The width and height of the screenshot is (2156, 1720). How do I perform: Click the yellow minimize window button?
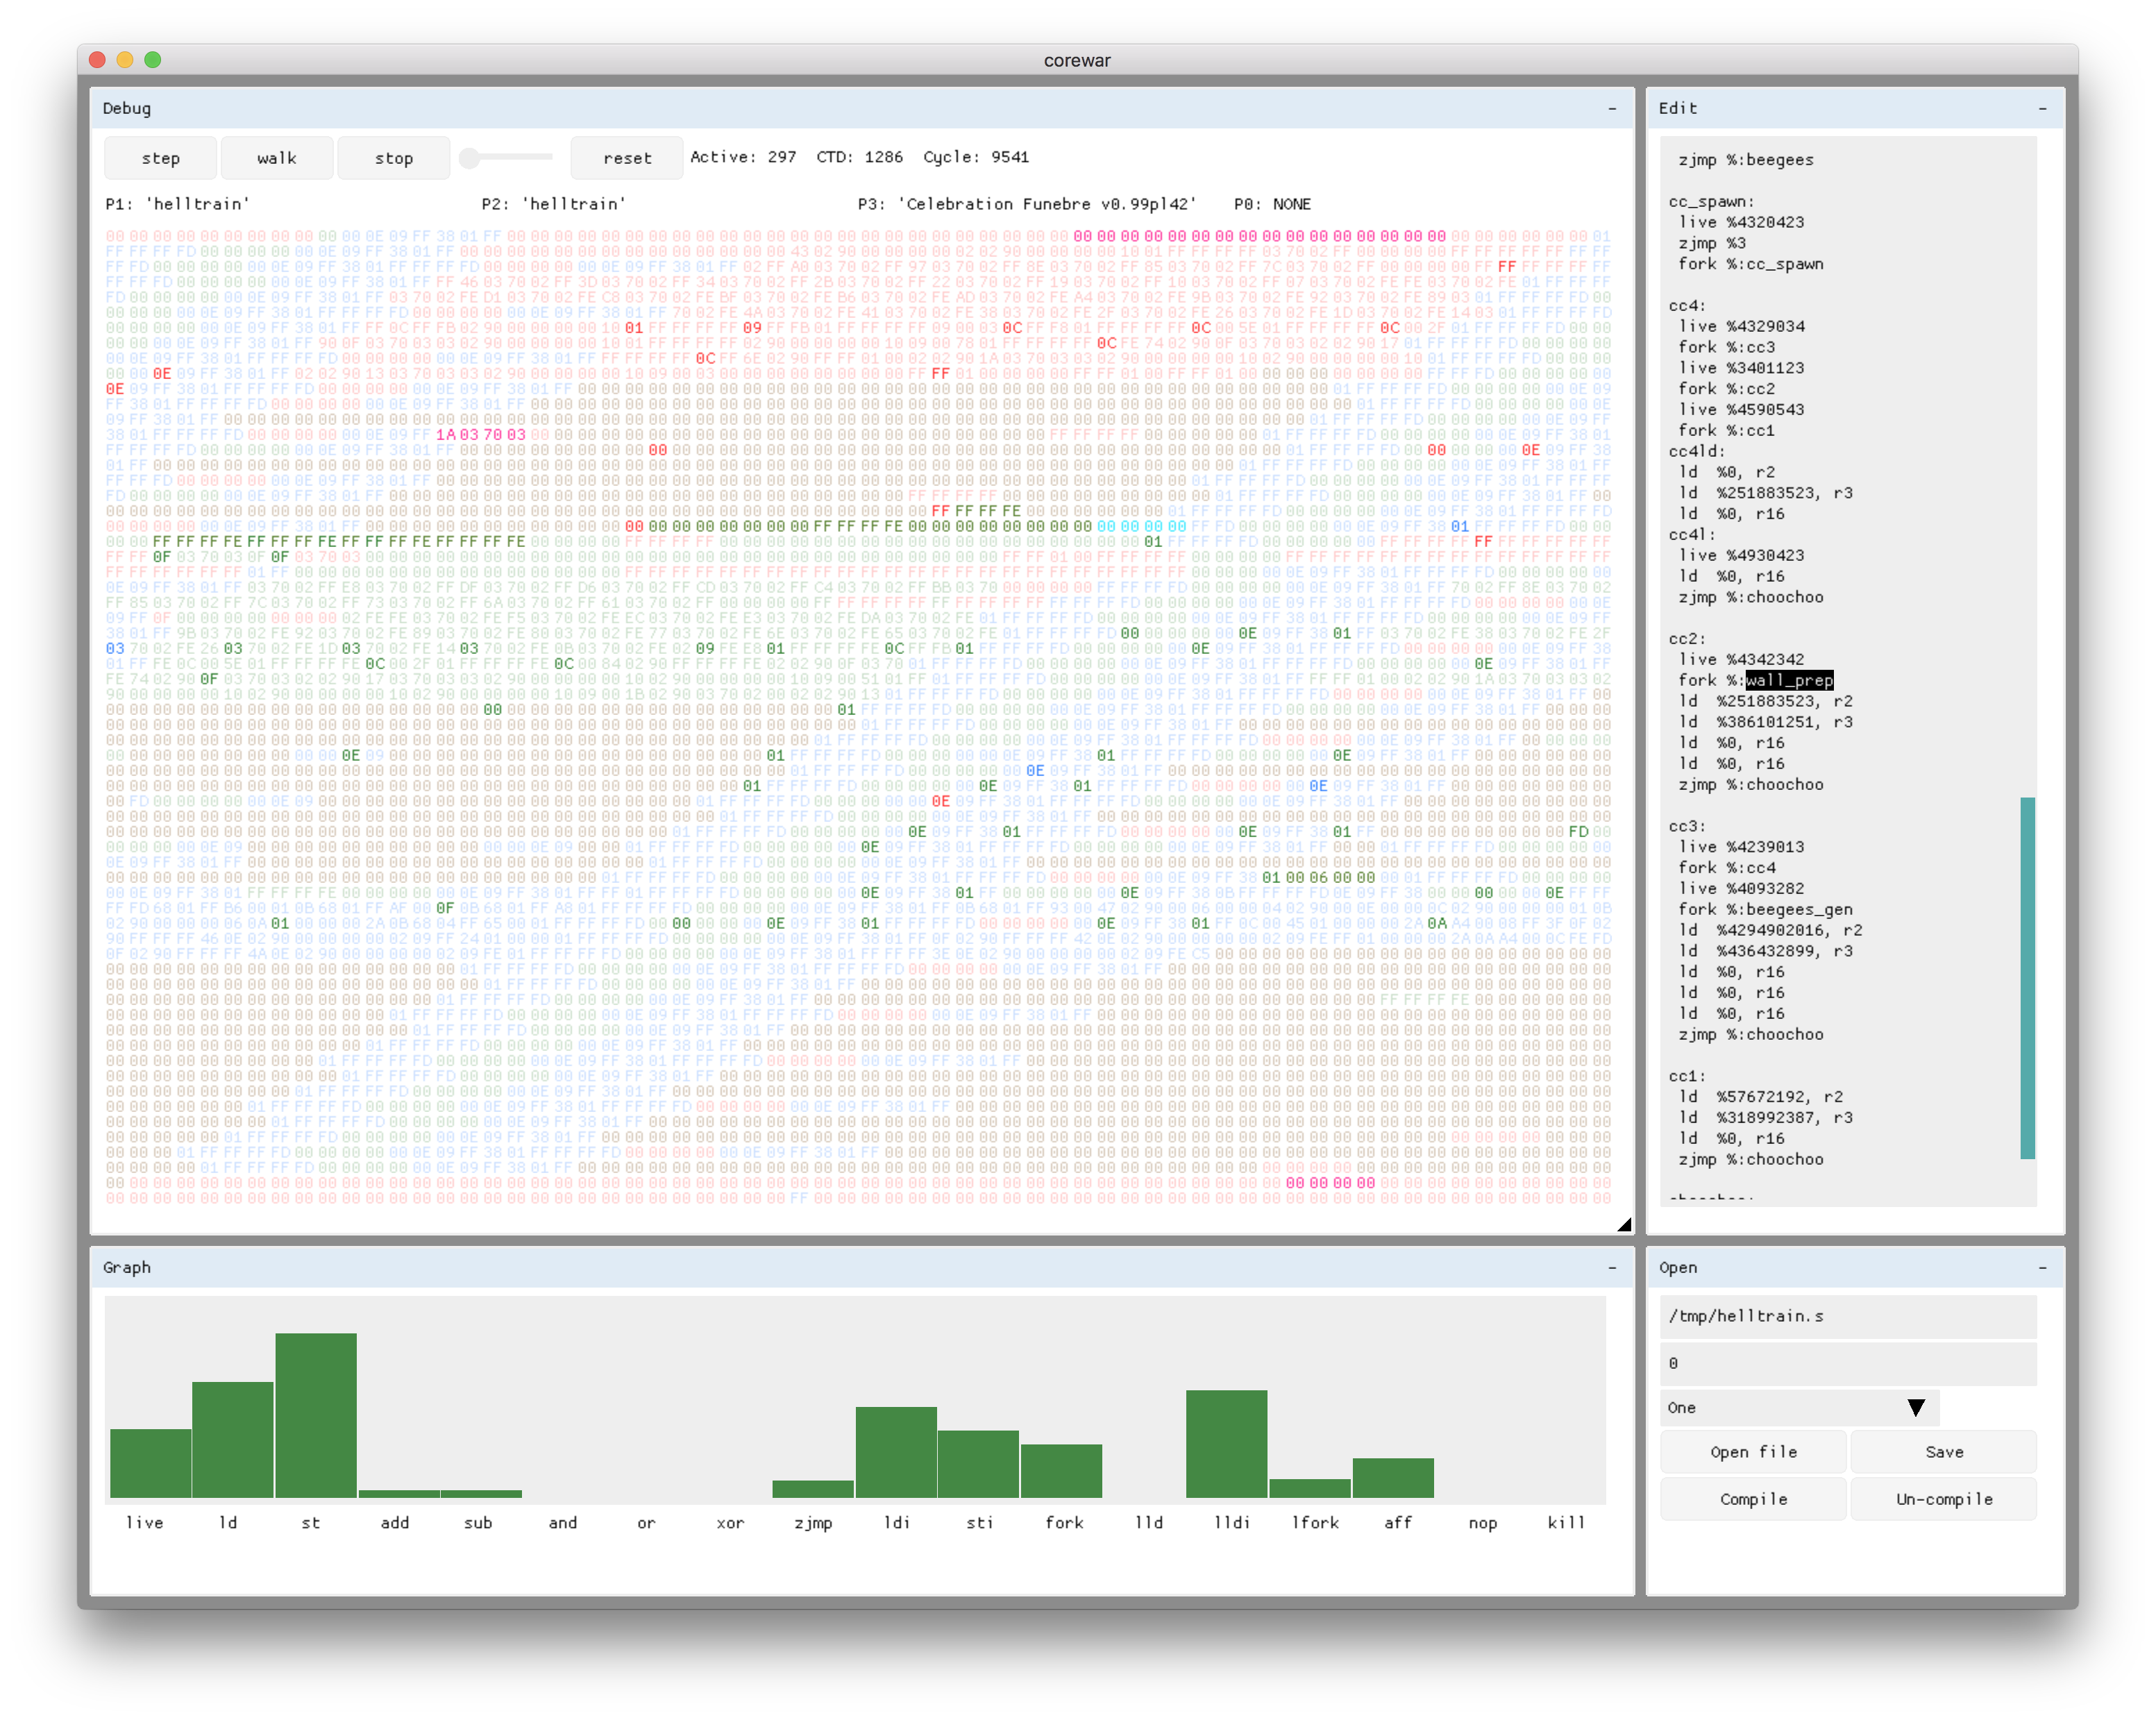pos(125,60)
